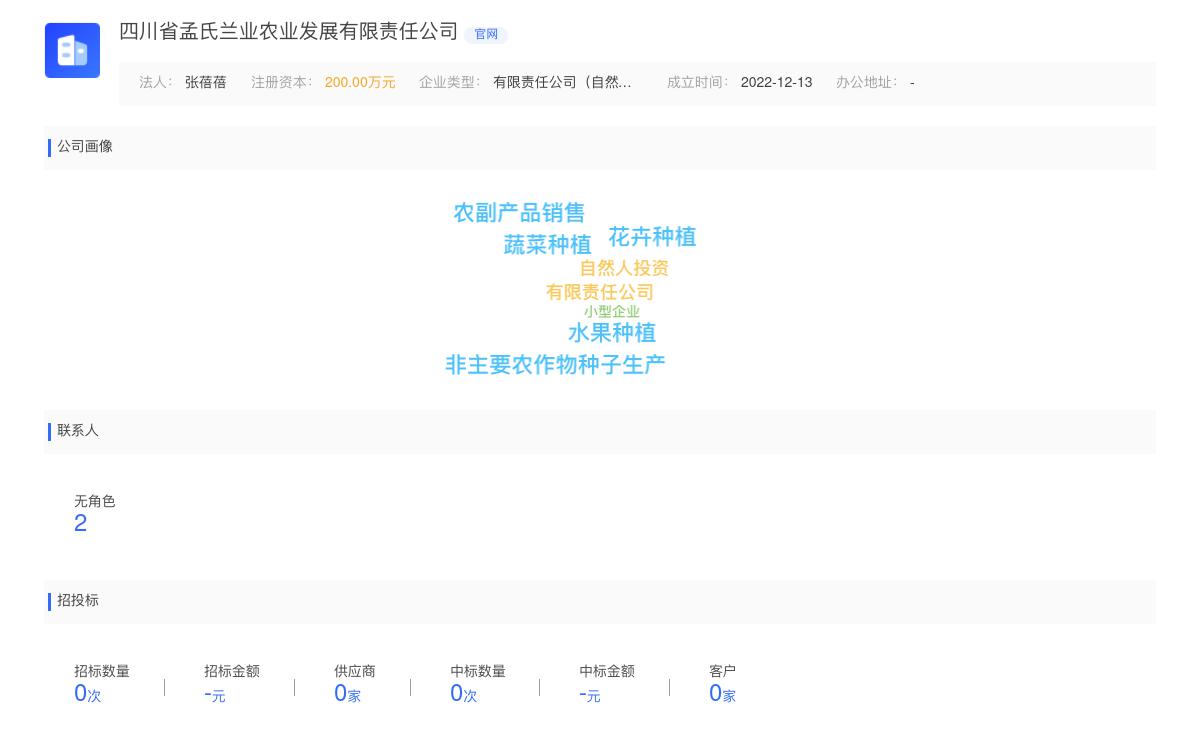Expand truncated enterprise type 有限责任公司 text

562,83
